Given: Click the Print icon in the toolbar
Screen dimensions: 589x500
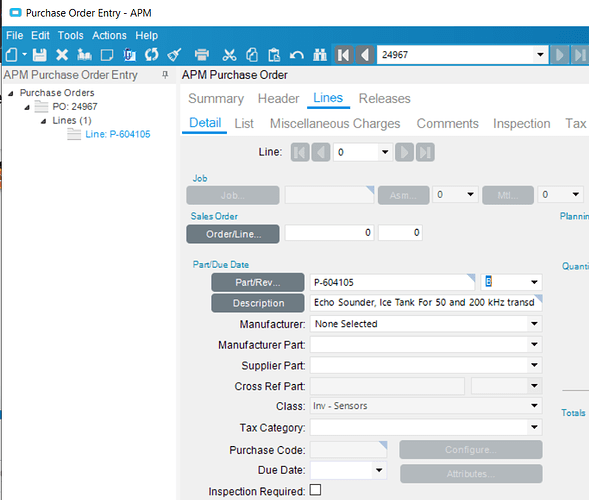Looking at the screenshot, I should [202, 55].
